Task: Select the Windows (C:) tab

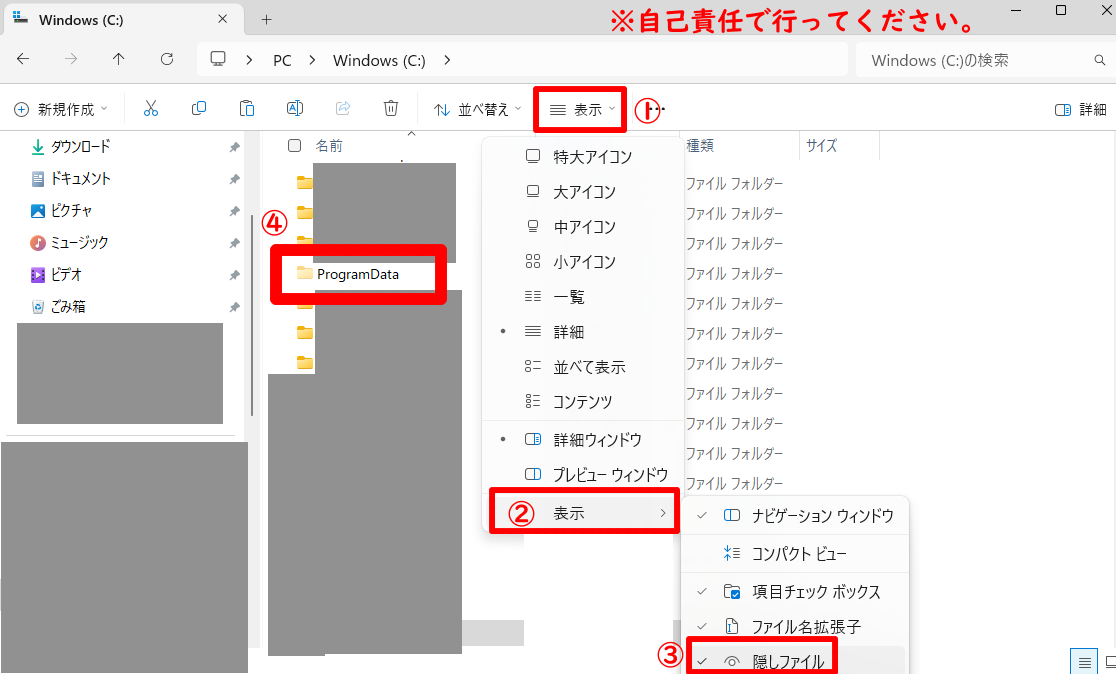Action: coord(126,19)
